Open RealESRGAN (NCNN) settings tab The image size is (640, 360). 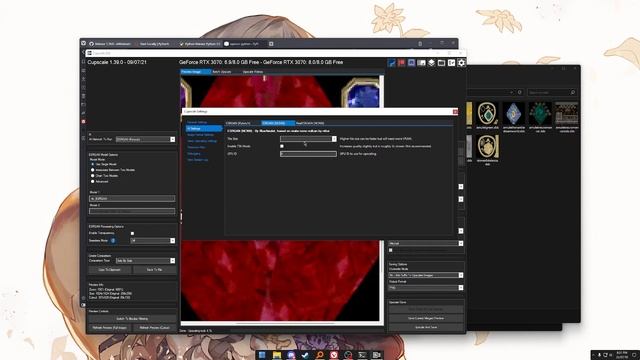(310, 123)
